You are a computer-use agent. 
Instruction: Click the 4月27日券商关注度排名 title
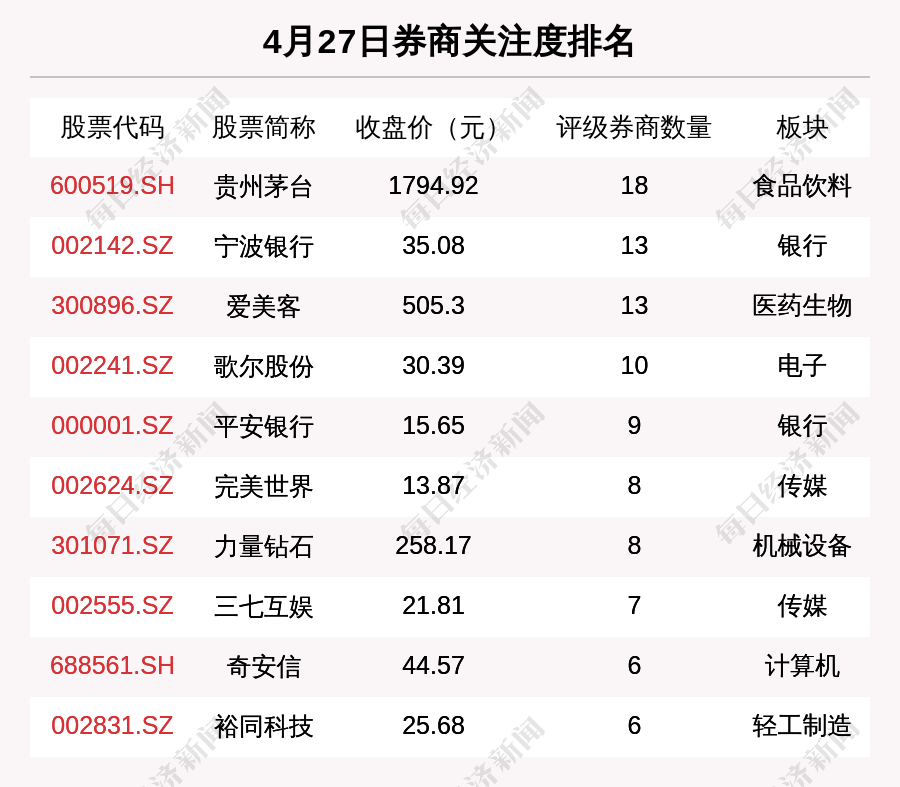coord(449,42)
